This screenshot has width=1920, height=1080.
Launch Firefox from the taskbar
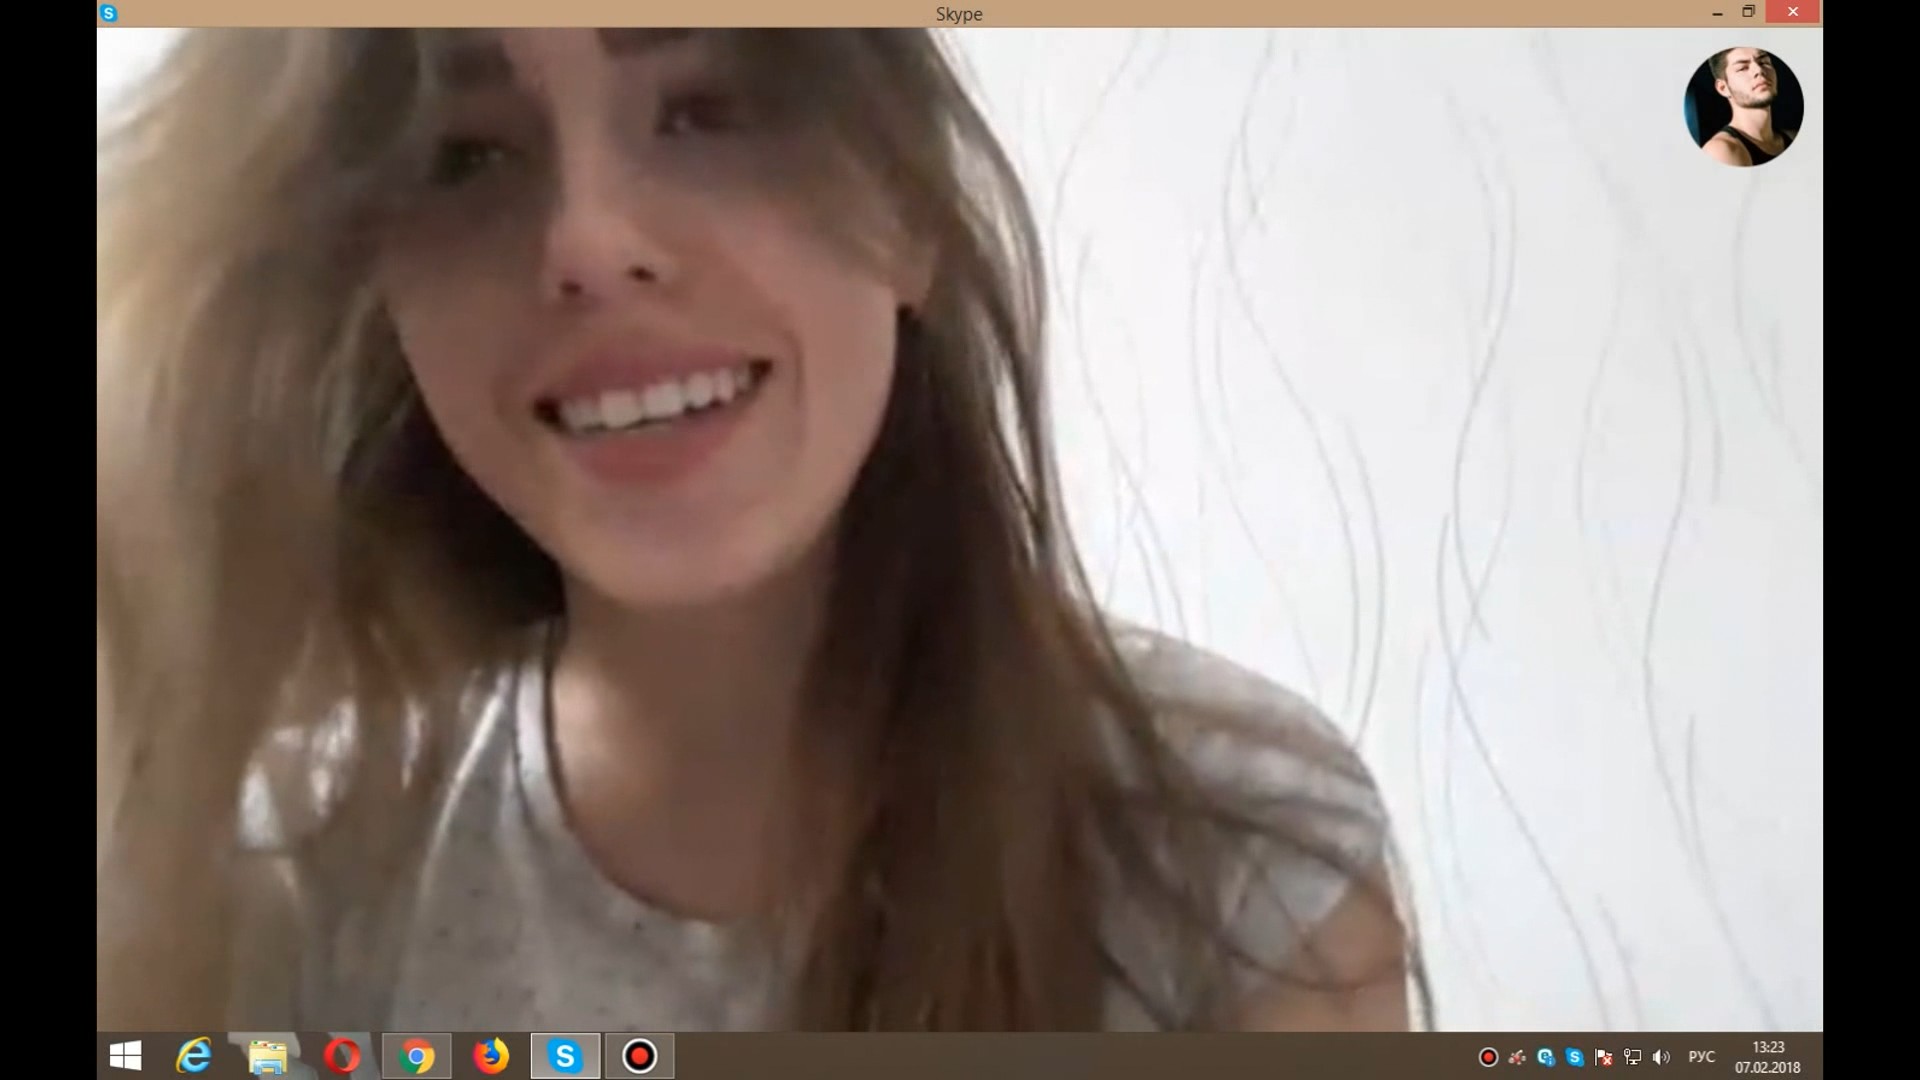pyautogui.click(x=490, y=1056)
